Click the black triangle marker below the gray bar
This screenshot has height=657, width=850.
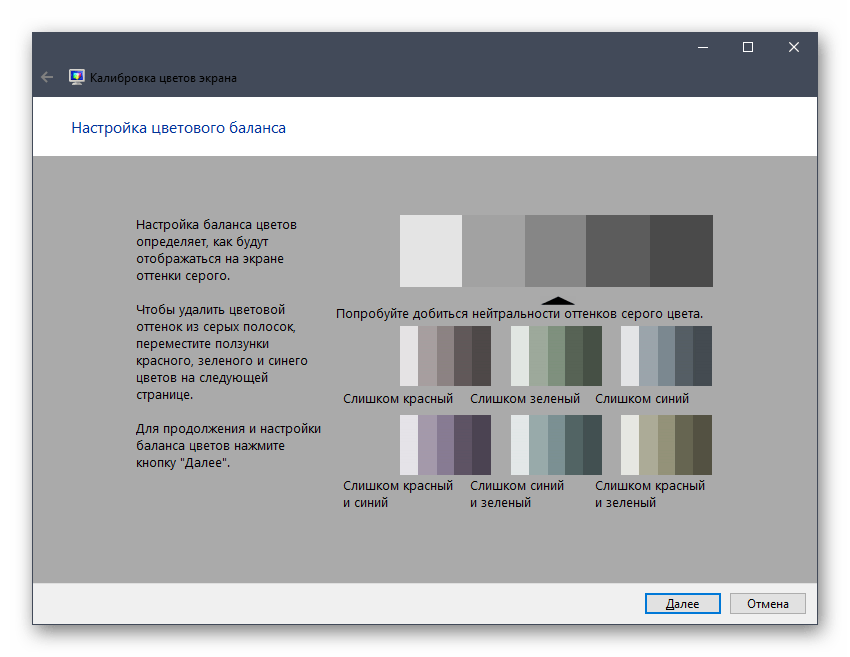pos(557,299)
